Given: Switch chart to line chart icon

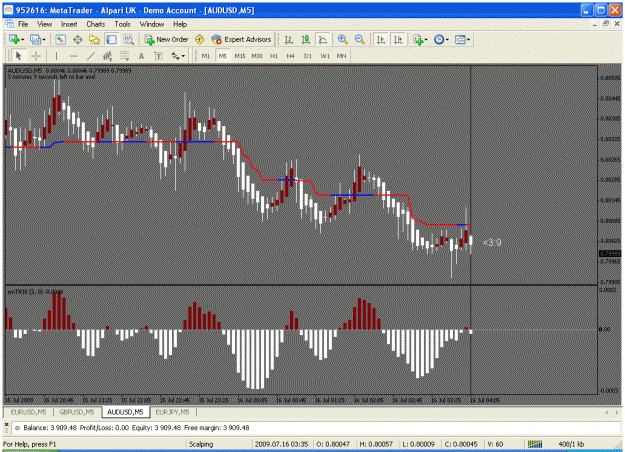Looking at the screenshot, I should pos(322,39).
